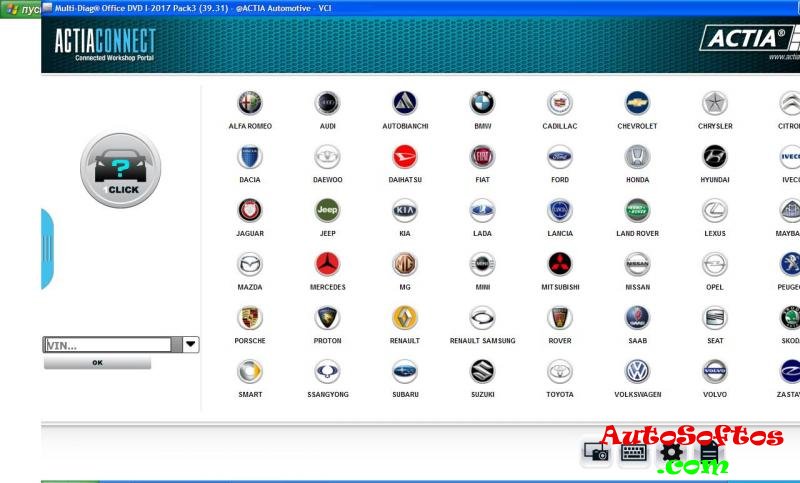Select the Honda brand icon
800x483 pixels.
click(x=637, y=157)
